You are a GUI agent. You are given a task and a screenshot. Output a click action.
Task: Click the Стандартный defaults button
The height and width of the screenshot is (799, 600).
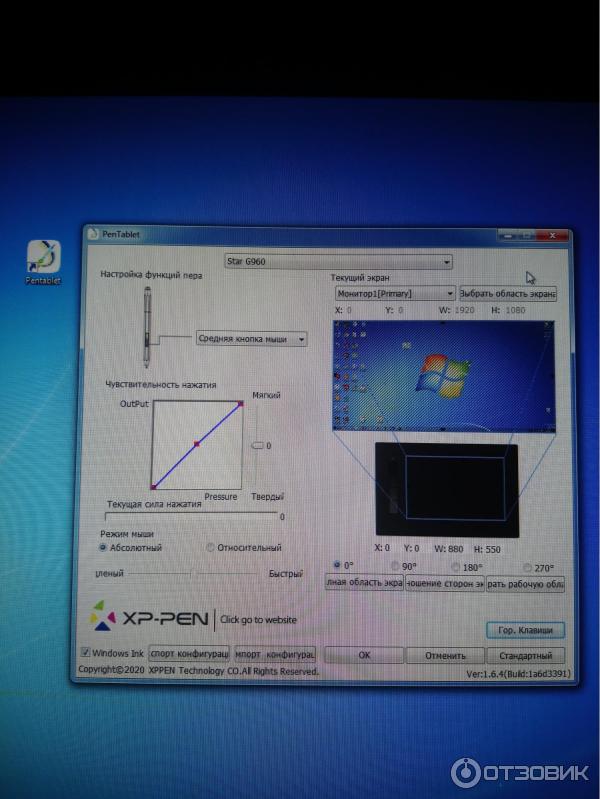click(526, 655)
